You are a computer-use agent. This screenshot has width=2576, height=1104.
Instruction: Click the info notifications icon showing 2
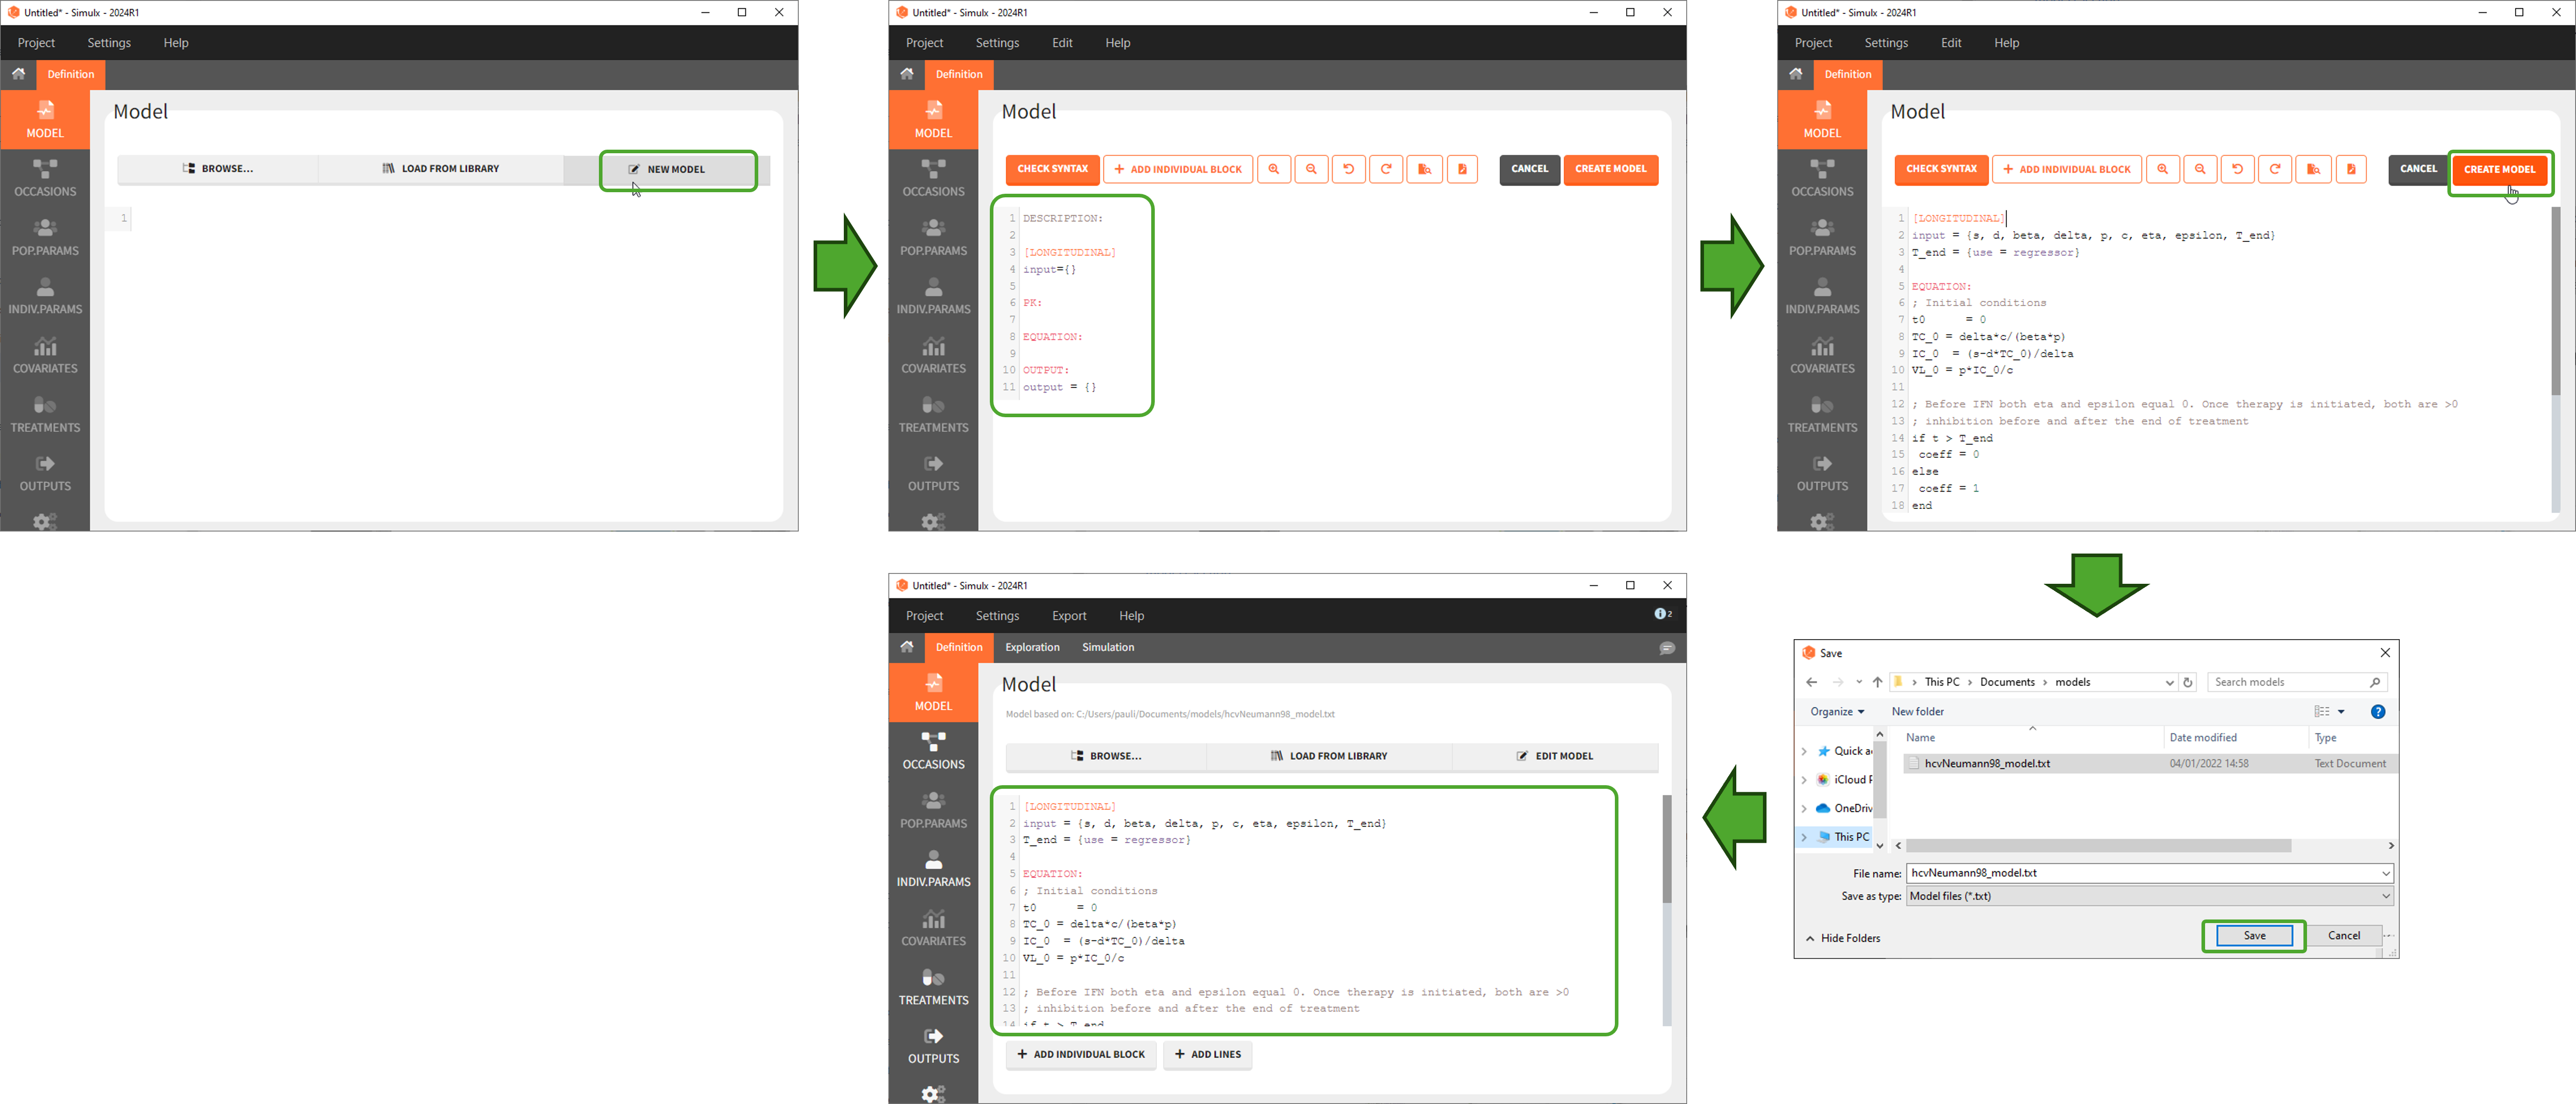tap(1662, 615)
